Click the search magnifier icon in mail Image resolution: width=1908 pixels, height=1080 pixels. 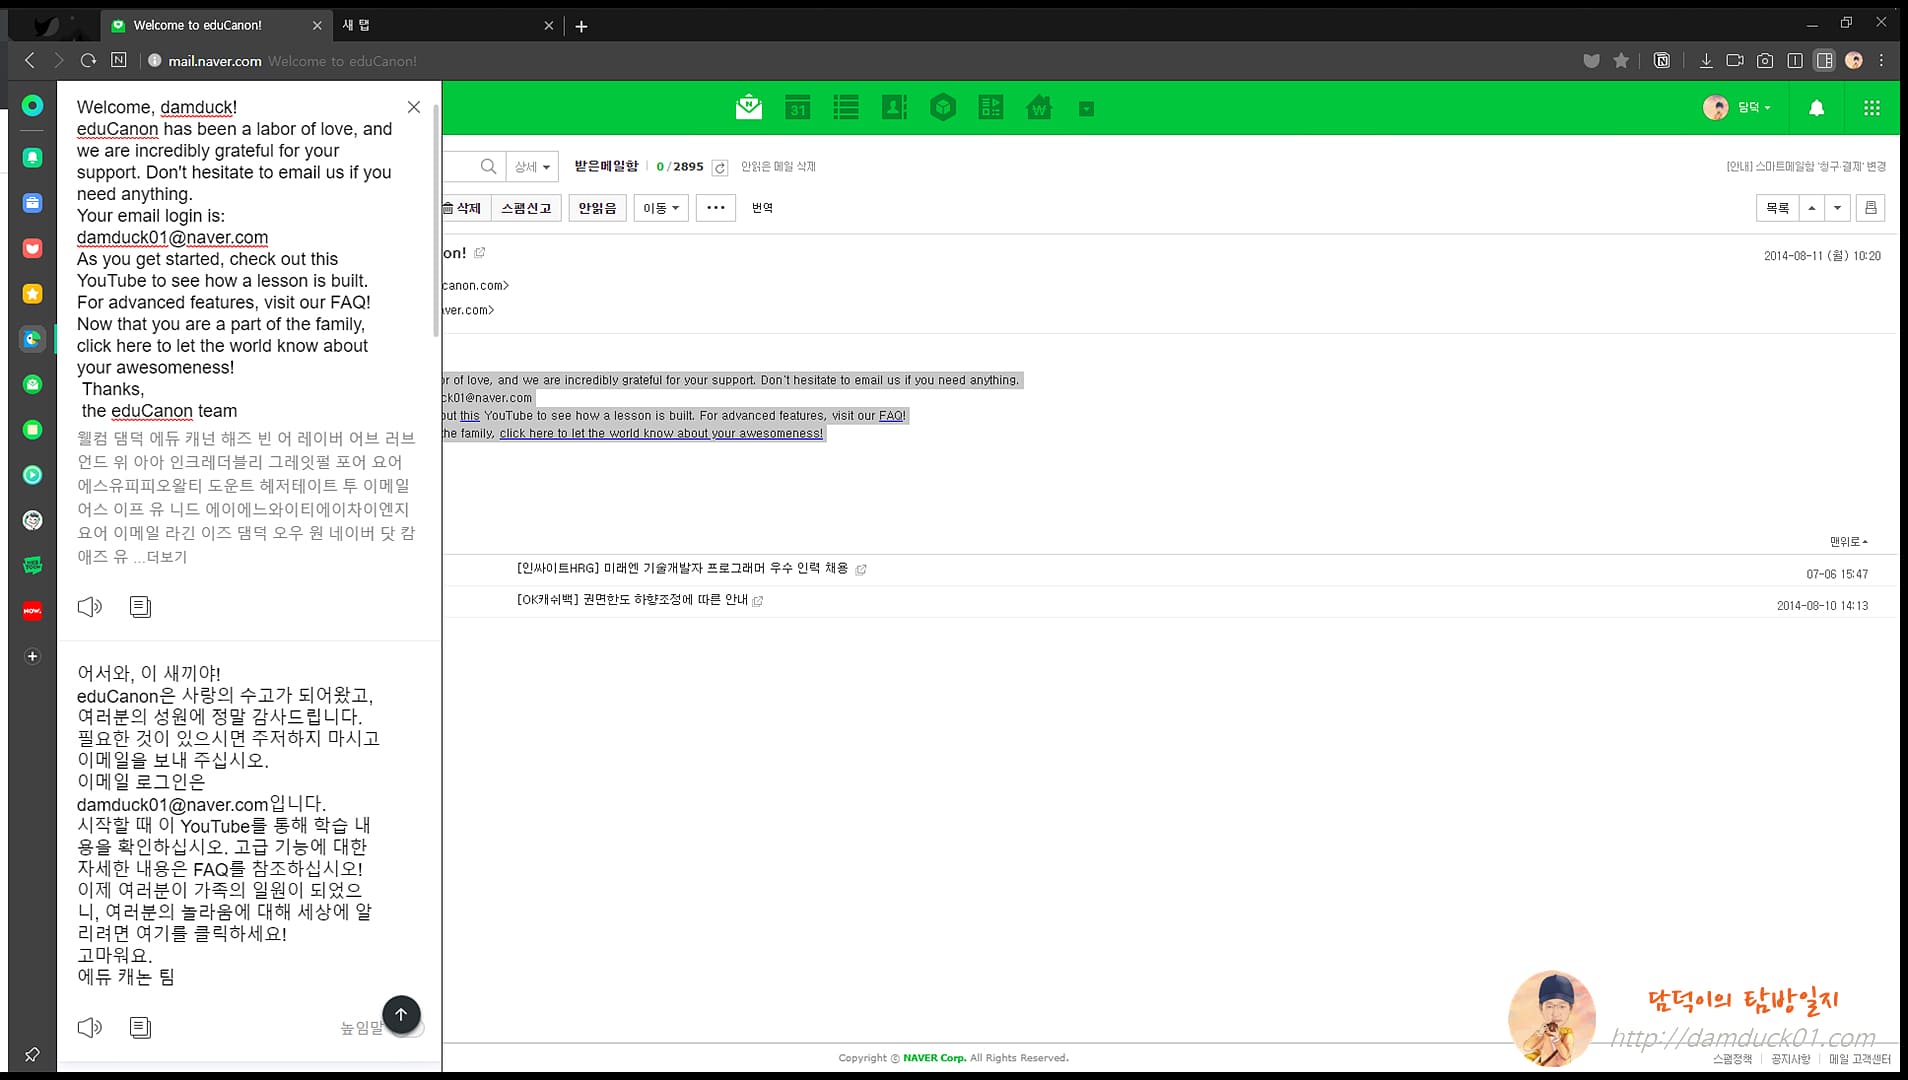pyautogui.click(x=488, y=167)
